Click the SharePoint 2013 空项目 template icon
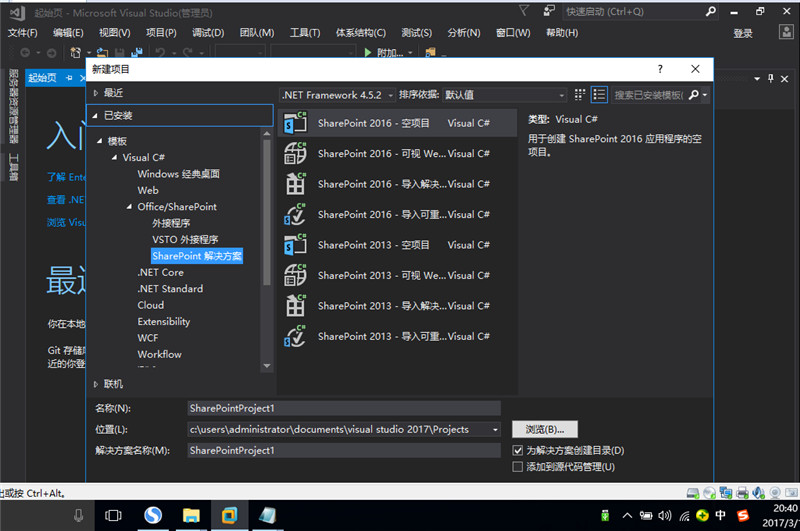This screenshot has width=800, height=531. (x=295, y=245)
